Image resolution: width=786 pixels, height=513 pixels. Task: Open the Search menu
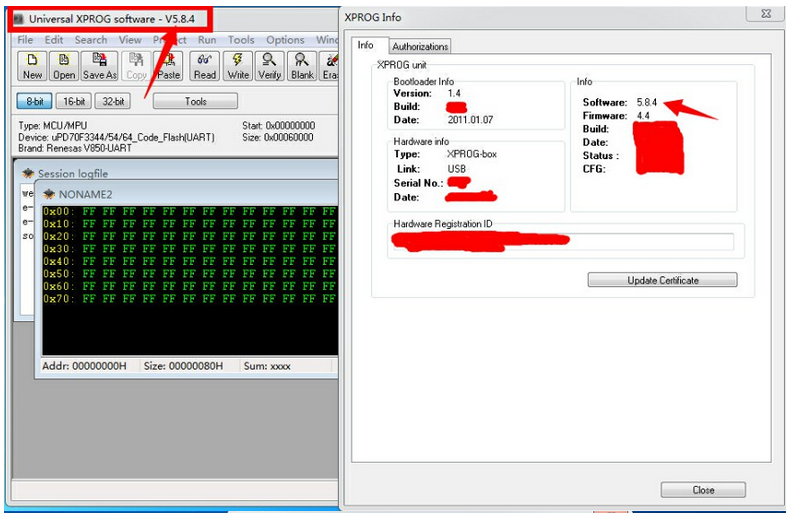point(91,40)
